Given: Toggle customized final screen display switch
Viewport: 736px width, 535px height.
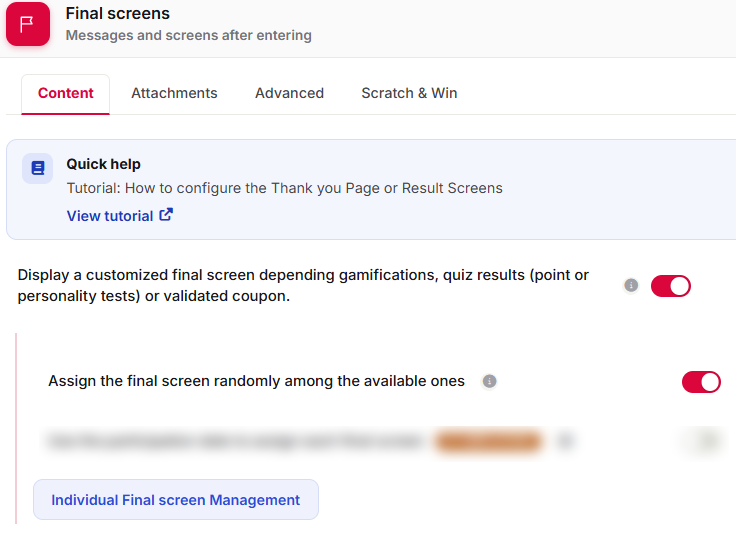Looking at the screenshot, I should (670, 286).
